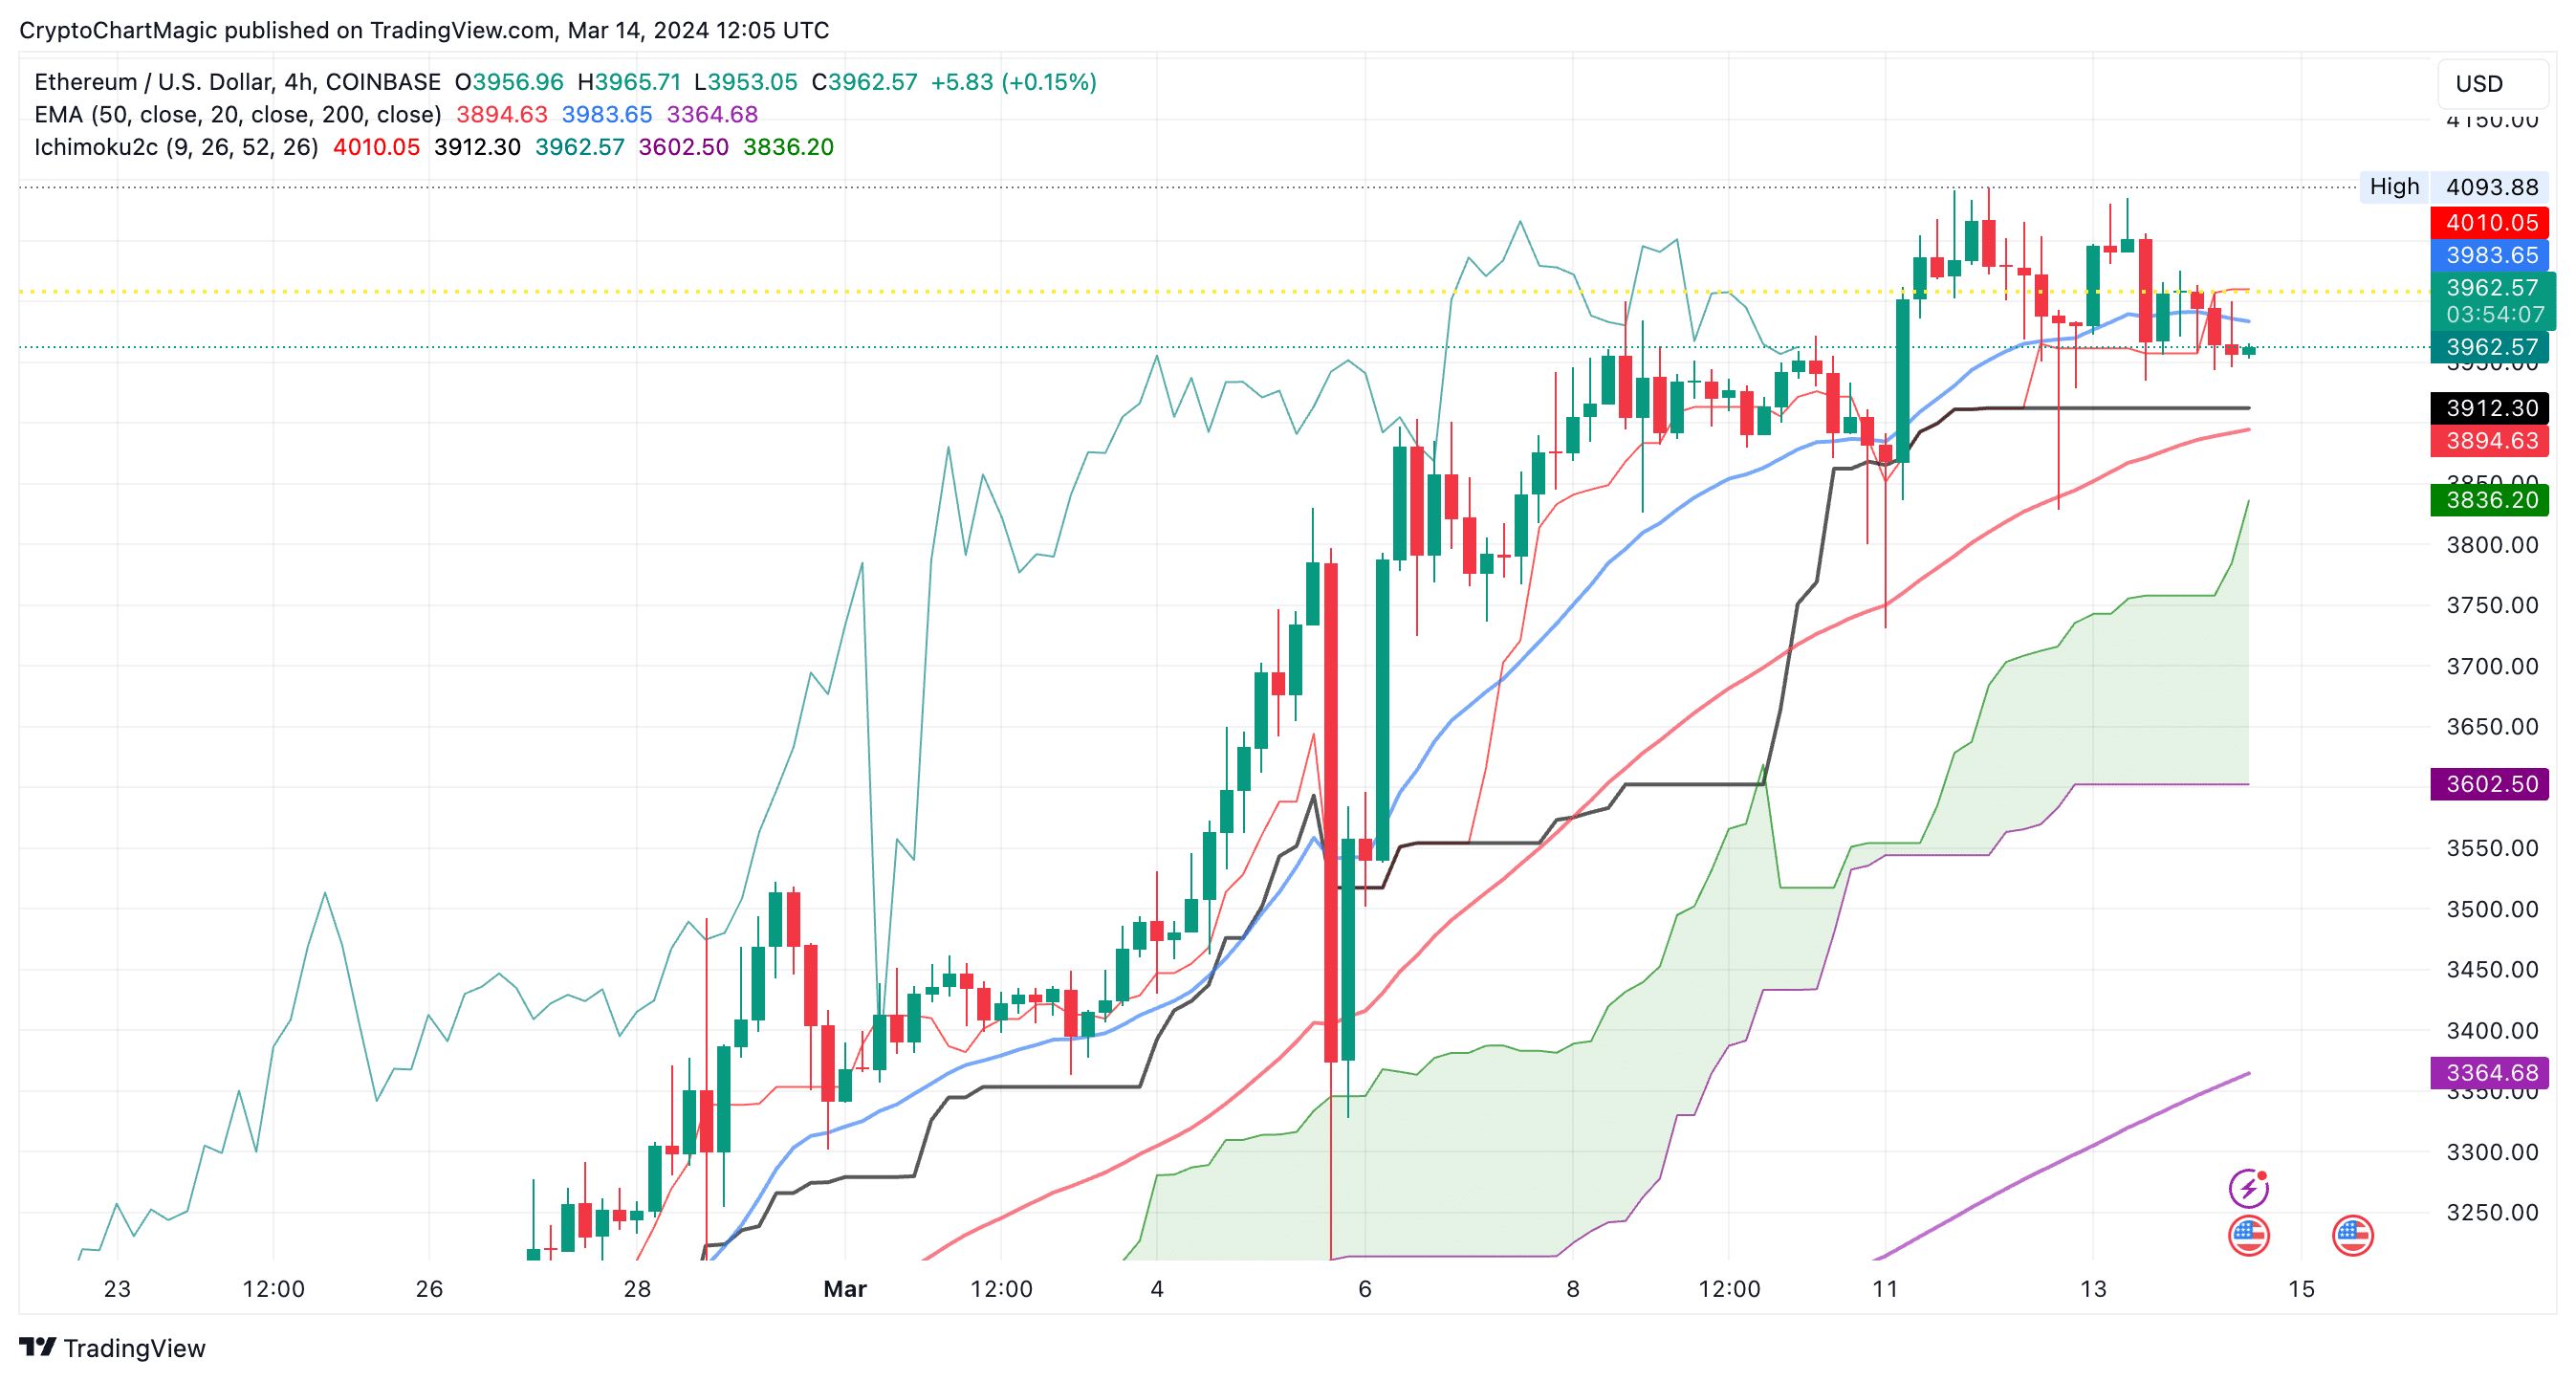Click the US flag event icon below the lightning icon
The height and width of the screenshot is (1381, 2576).
click(2248, 1235)
